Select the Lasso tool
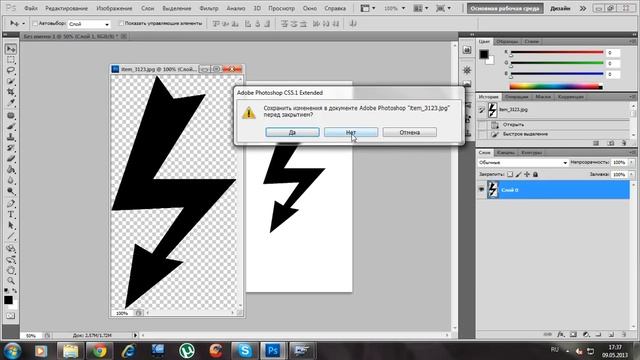The width and height of the screenshot is (640, 360). click(11, 70)
